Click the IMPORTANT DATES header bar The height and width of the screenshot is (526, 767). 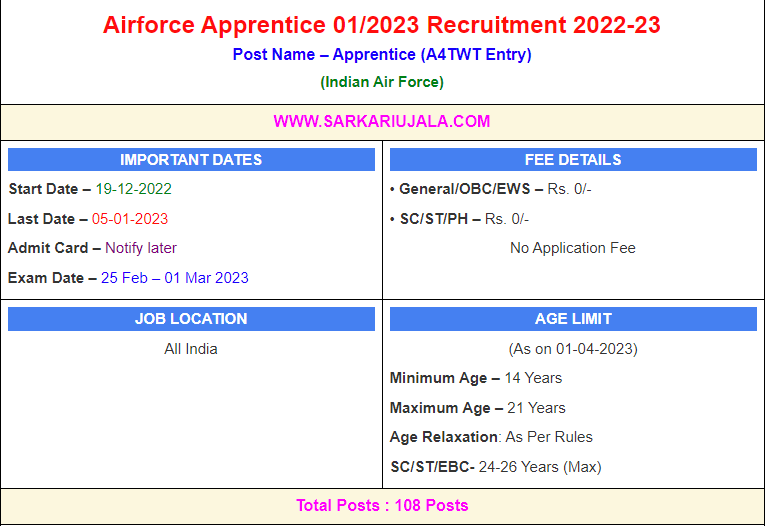191,160
